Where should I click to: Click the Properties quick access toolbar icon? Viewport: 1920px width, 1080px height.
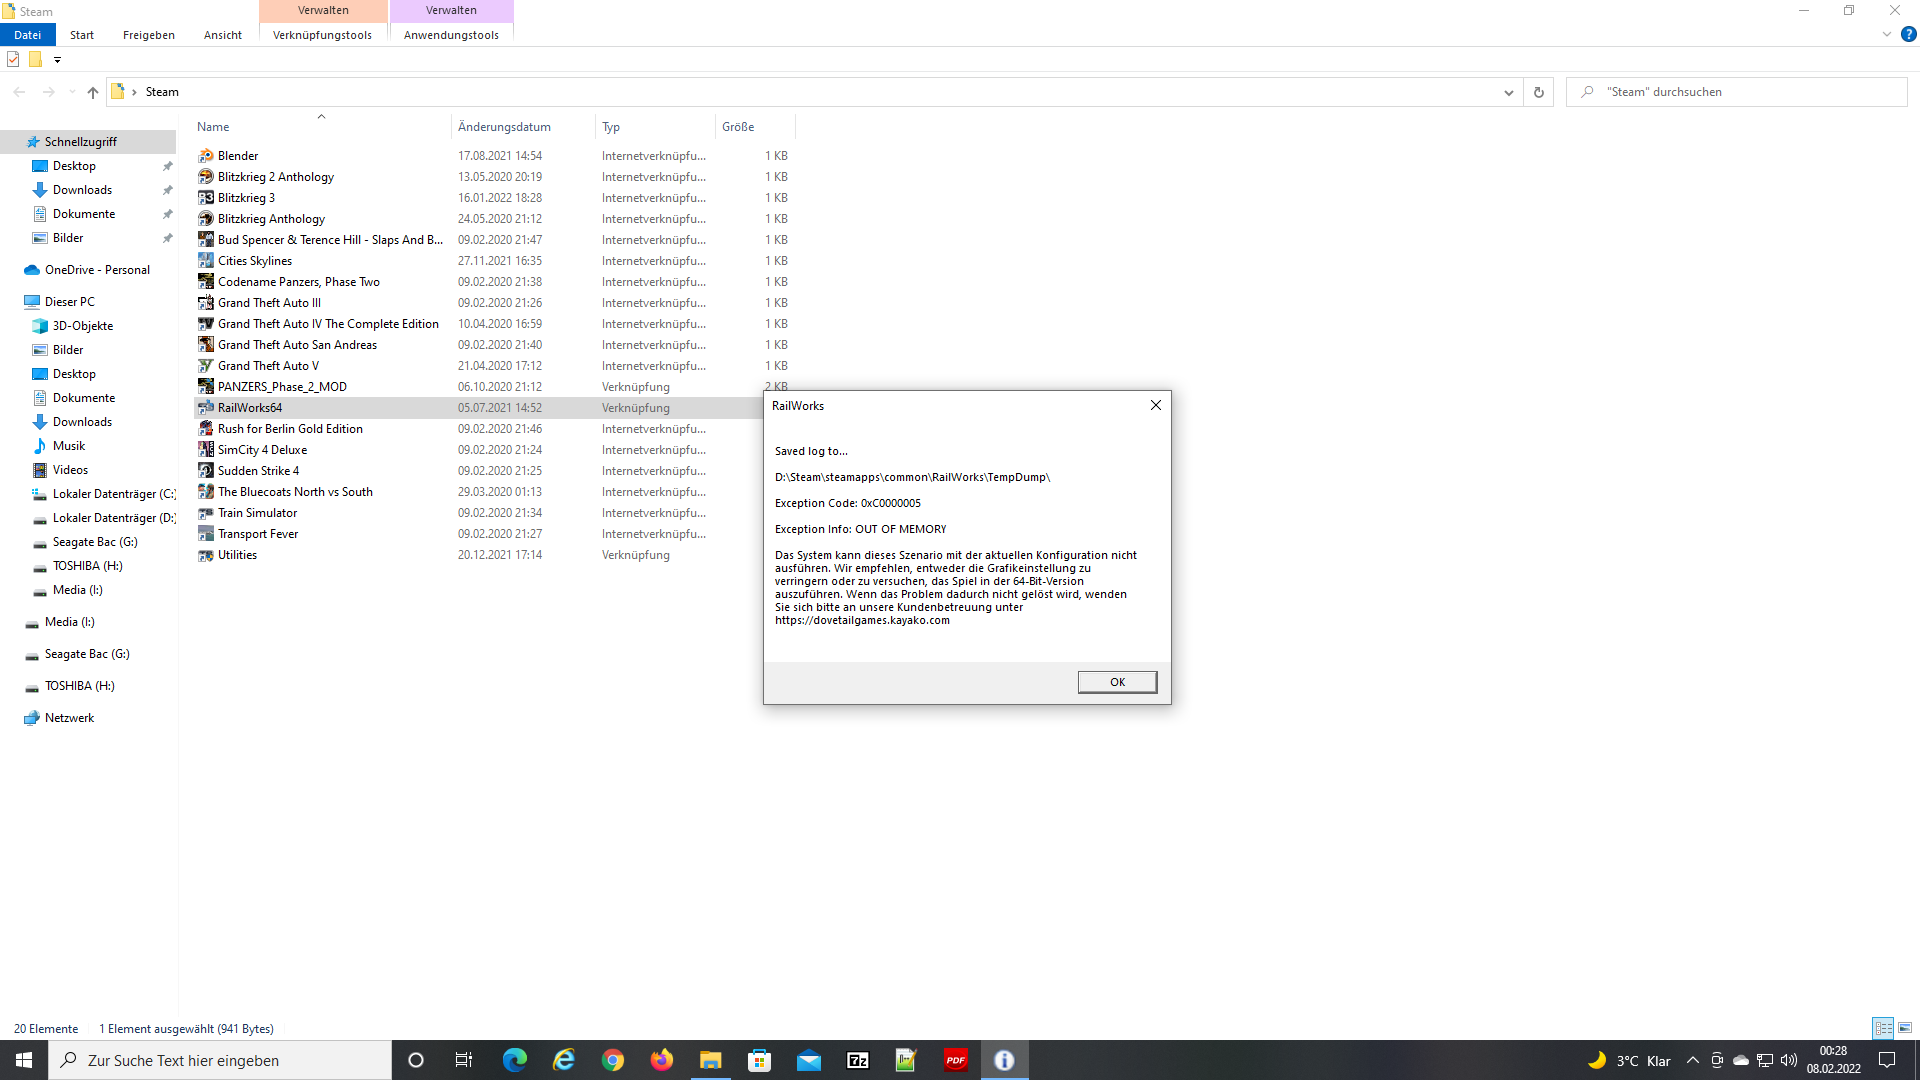coord(13,59)
